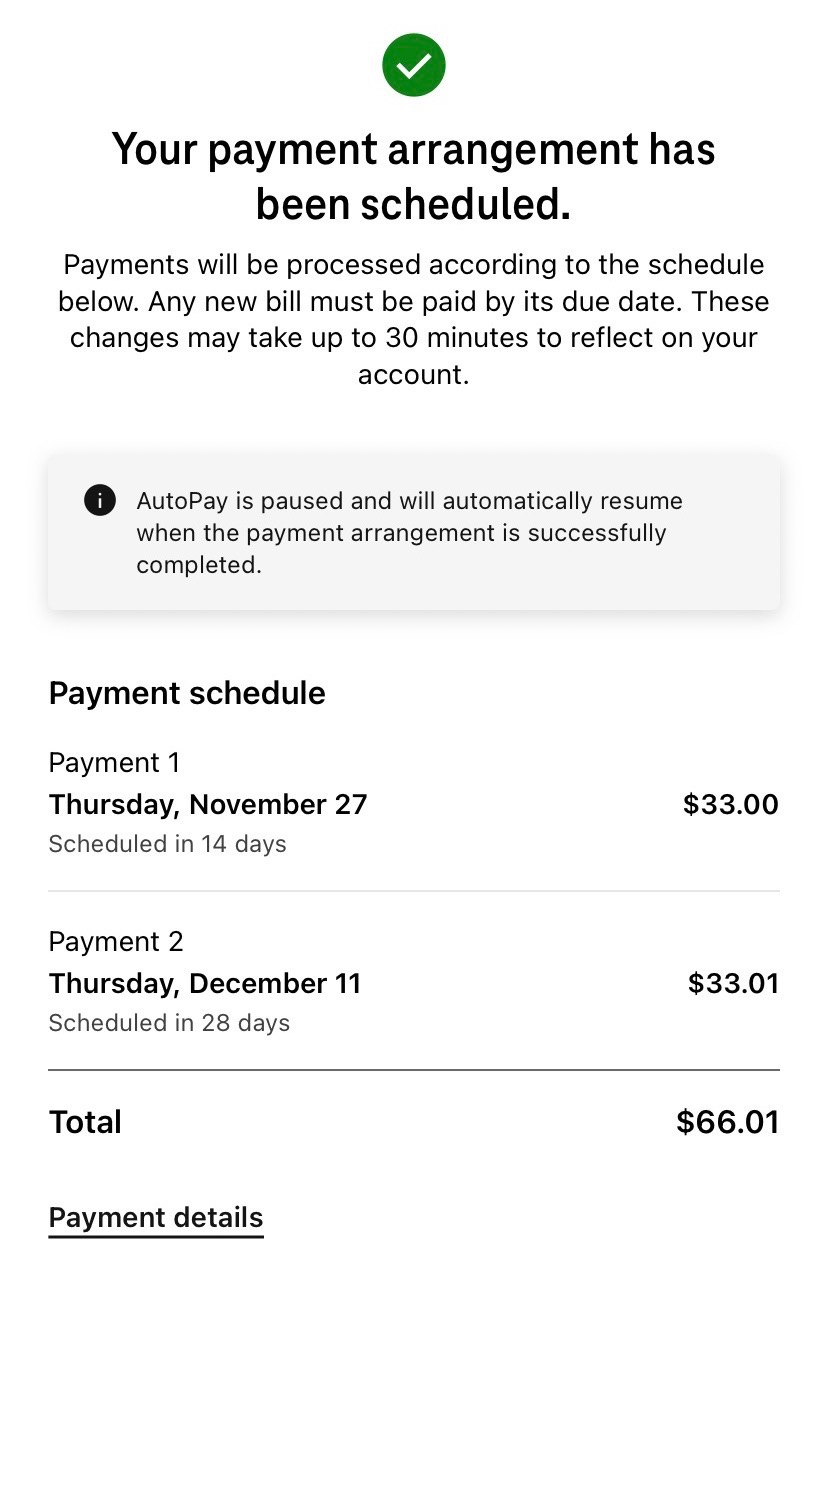
Task: Click the divider line above Total
Action: point(413,1070)
